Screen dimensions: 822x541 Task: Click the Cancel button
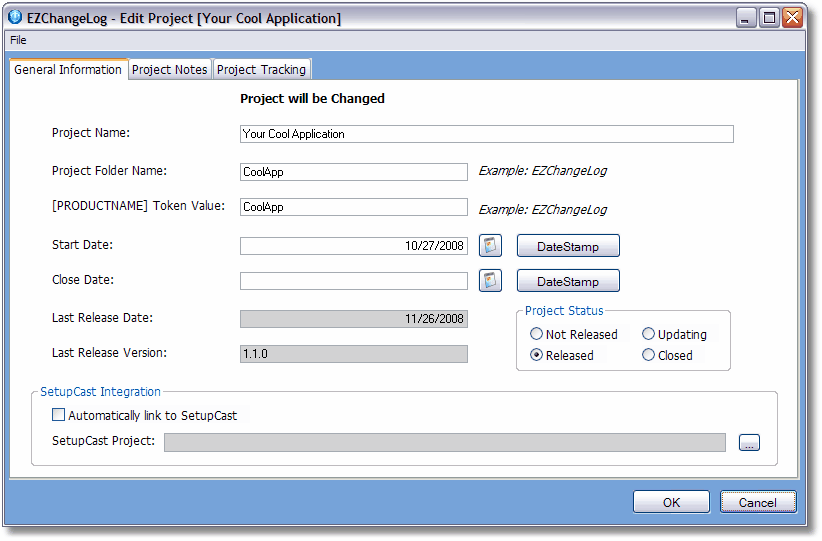[x=757, y=503]
